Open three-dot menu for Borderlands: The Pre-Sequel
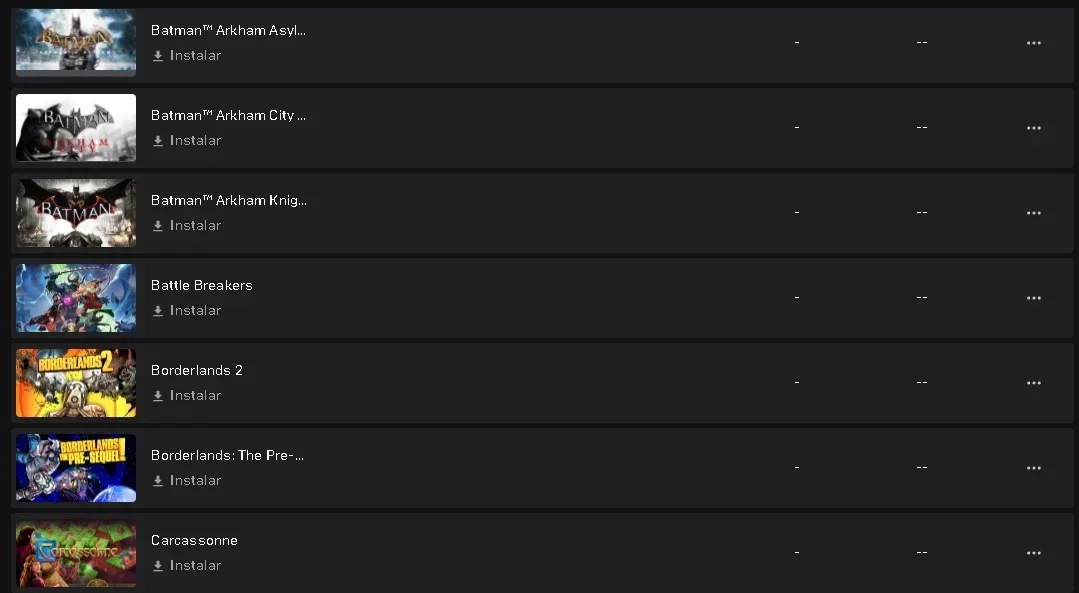Image resolution: width=1079 pixels, height=593 pixels. 1034,468
